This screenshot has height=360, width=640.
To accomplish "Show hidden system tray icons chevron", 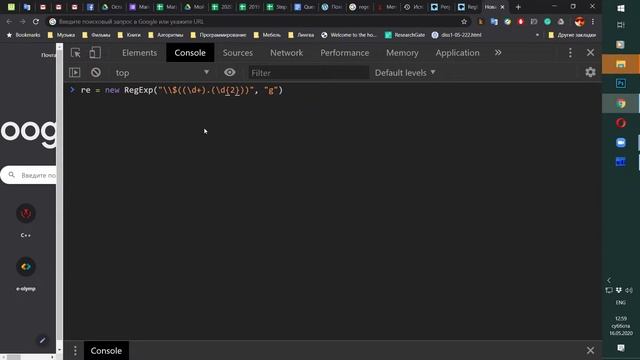I will 609,280.
